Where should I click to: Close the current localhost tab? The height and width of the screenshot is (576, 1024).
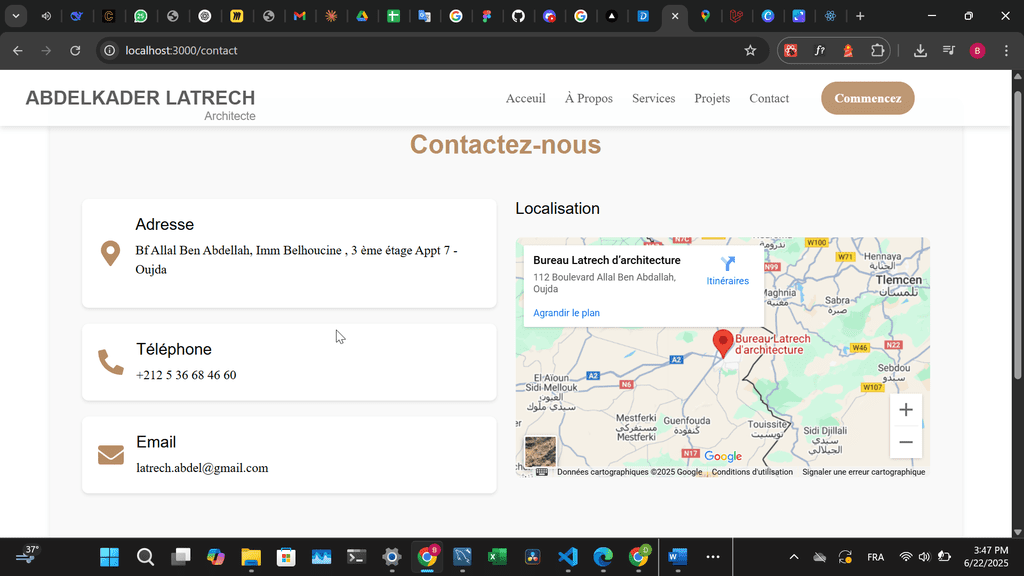[675, 16]
